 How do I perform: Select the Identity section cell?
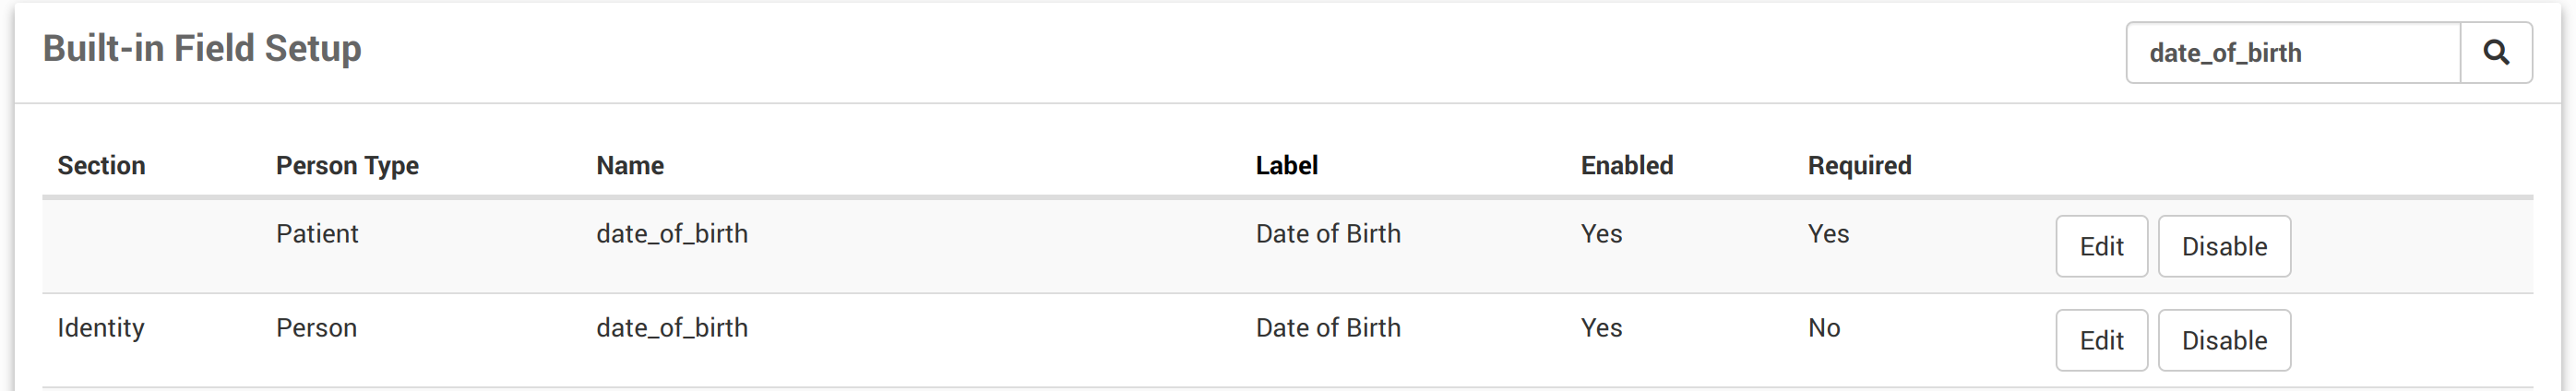[x=101, y=328]
